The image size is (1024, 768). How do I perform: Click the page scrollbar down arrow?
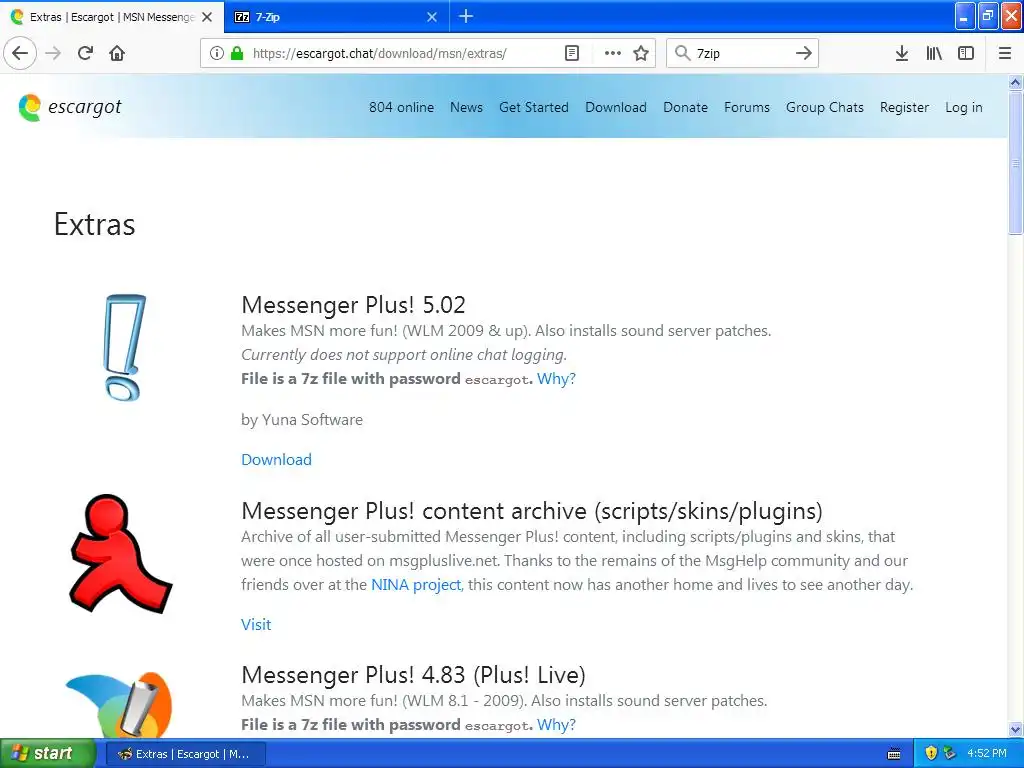pyautogui.click(x=1016, y=729)
